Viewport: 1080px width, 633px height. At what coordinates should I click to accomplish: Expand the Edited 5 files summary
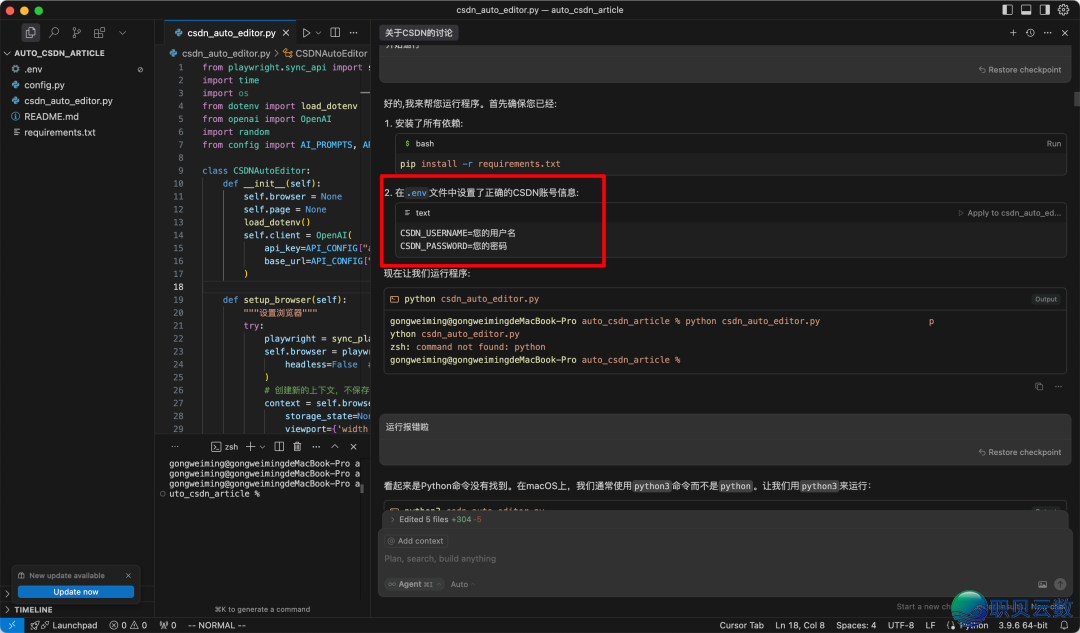click(424, 520)
